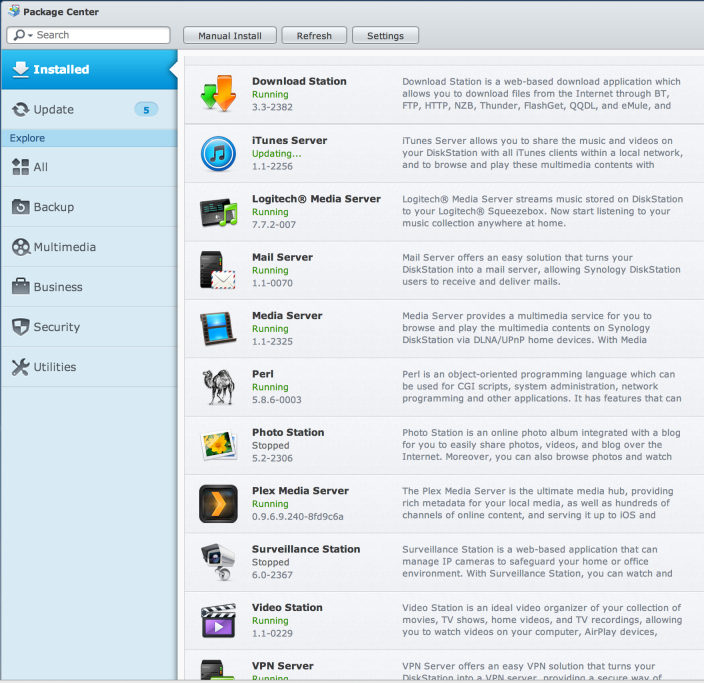Select the Plex Media Server title
704x683 pixels.
coord(300,491)
